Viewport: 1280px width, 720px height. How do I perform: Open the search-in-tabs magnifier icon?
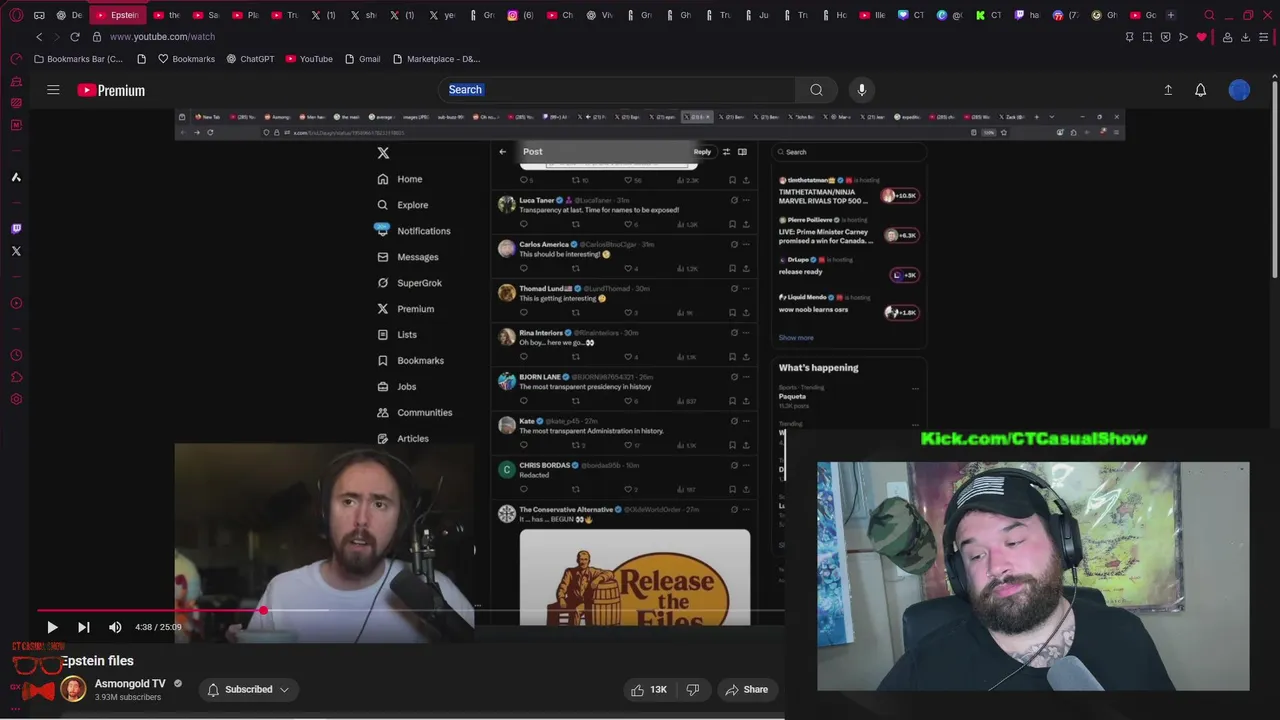[x=1209, y=15]
